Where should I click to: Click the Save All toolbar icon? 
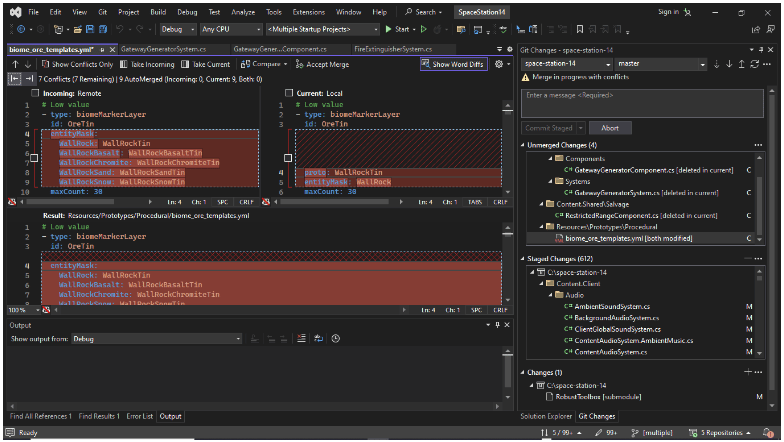(x=103, y=30)
